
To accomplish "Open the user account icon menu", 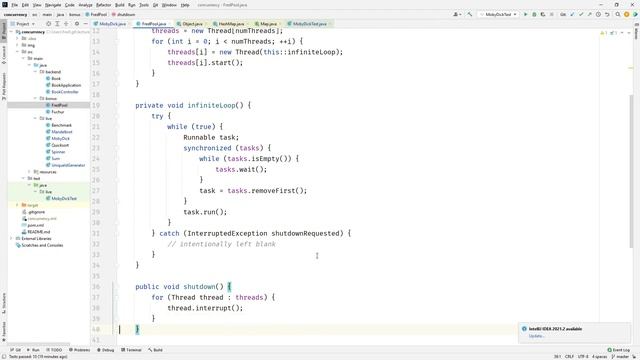I will 457,14.
